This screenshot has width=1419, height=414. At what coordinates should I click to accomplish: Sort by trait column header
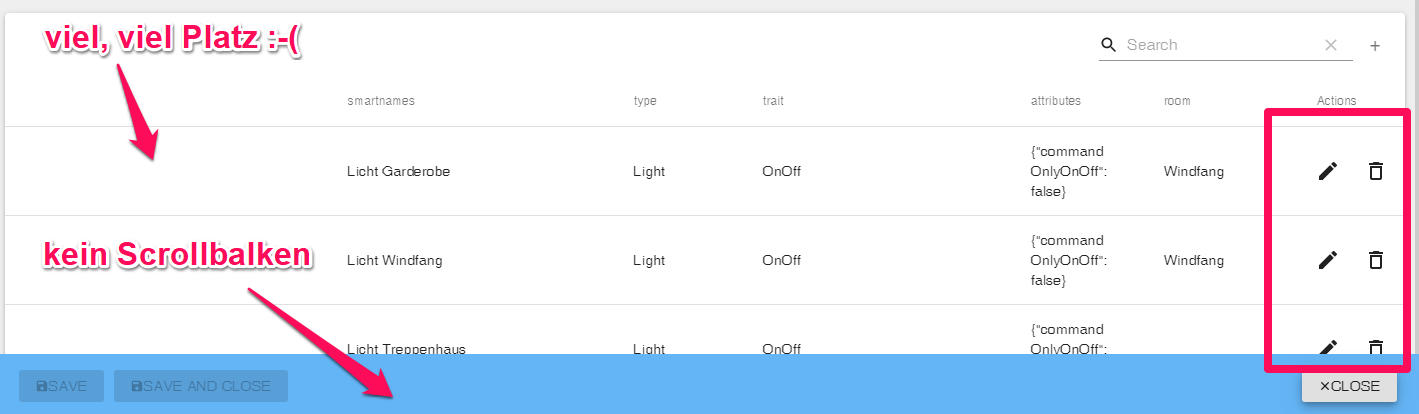click(x=773, y=101)
